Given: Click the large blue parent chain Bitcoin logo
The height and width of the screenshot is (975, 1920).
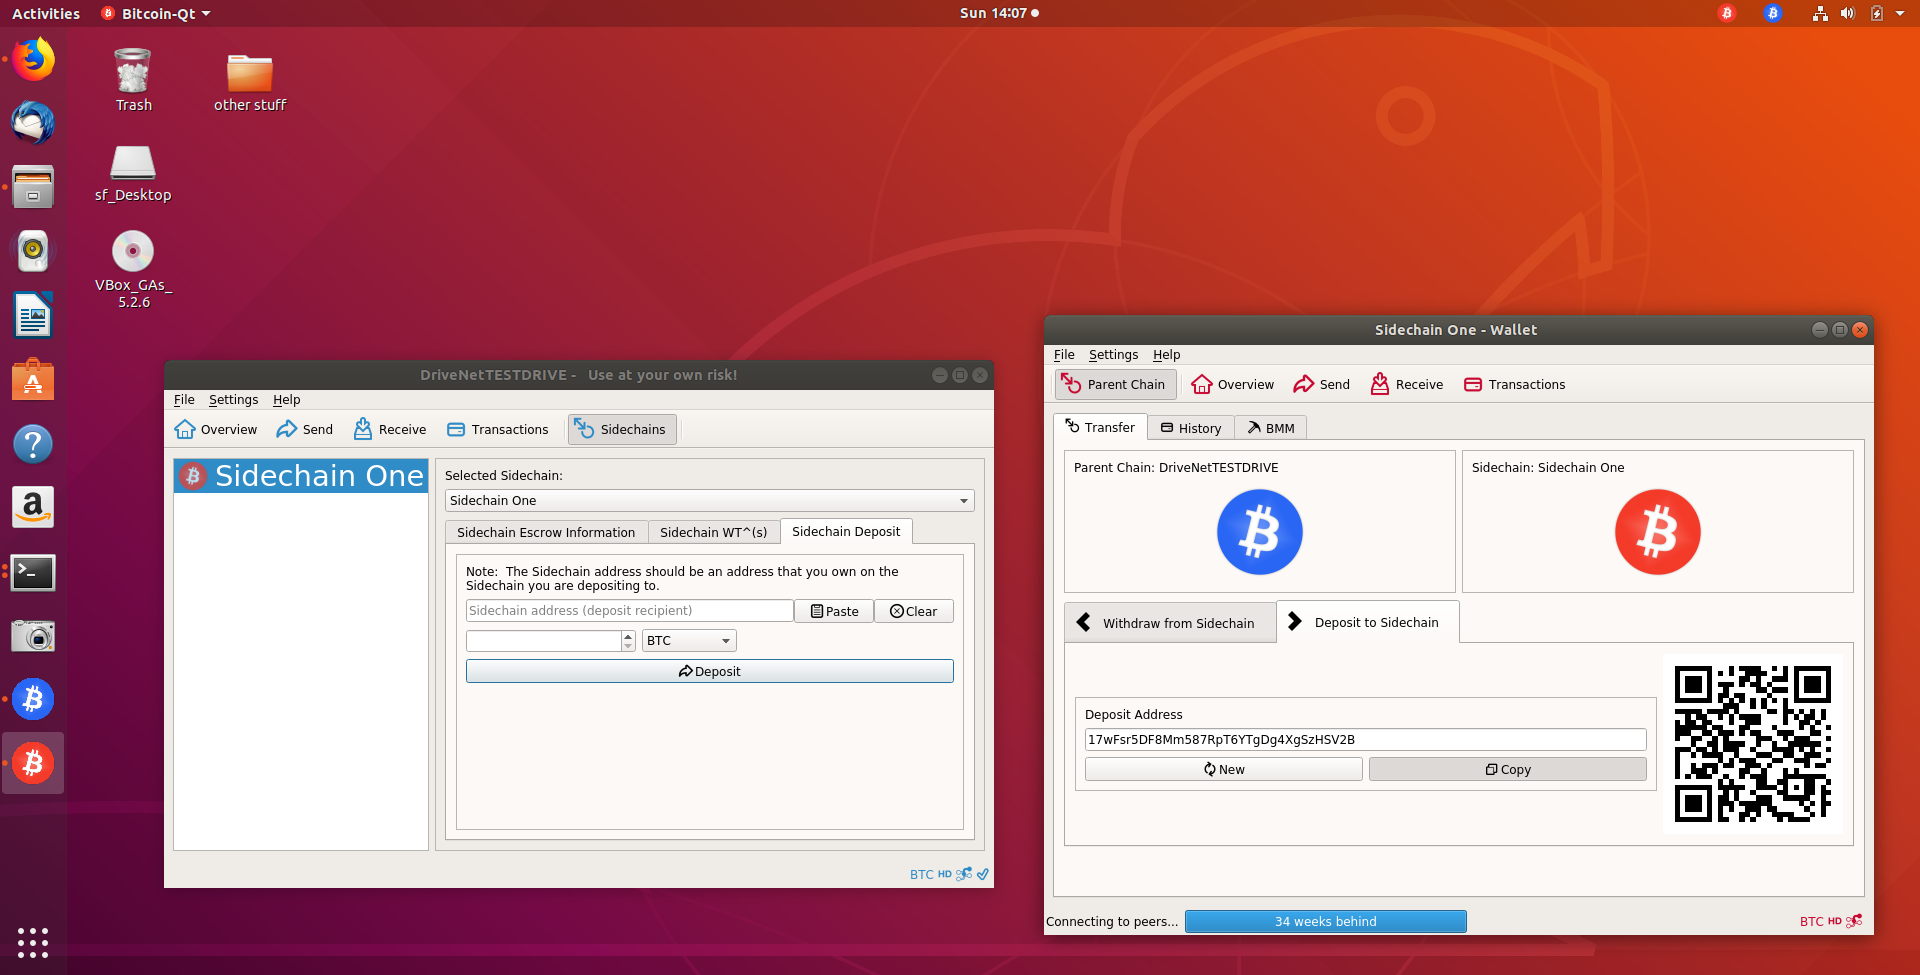Looking at the screenshot, I should 1259,531.
